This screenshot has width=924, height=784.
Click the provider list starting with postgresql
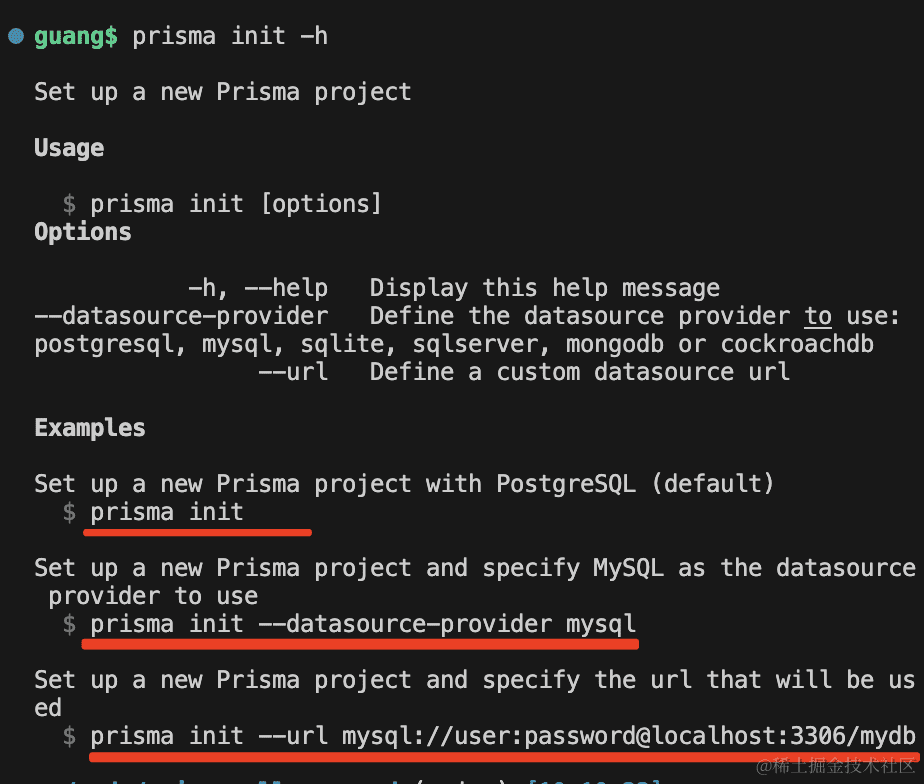[454, 344]
